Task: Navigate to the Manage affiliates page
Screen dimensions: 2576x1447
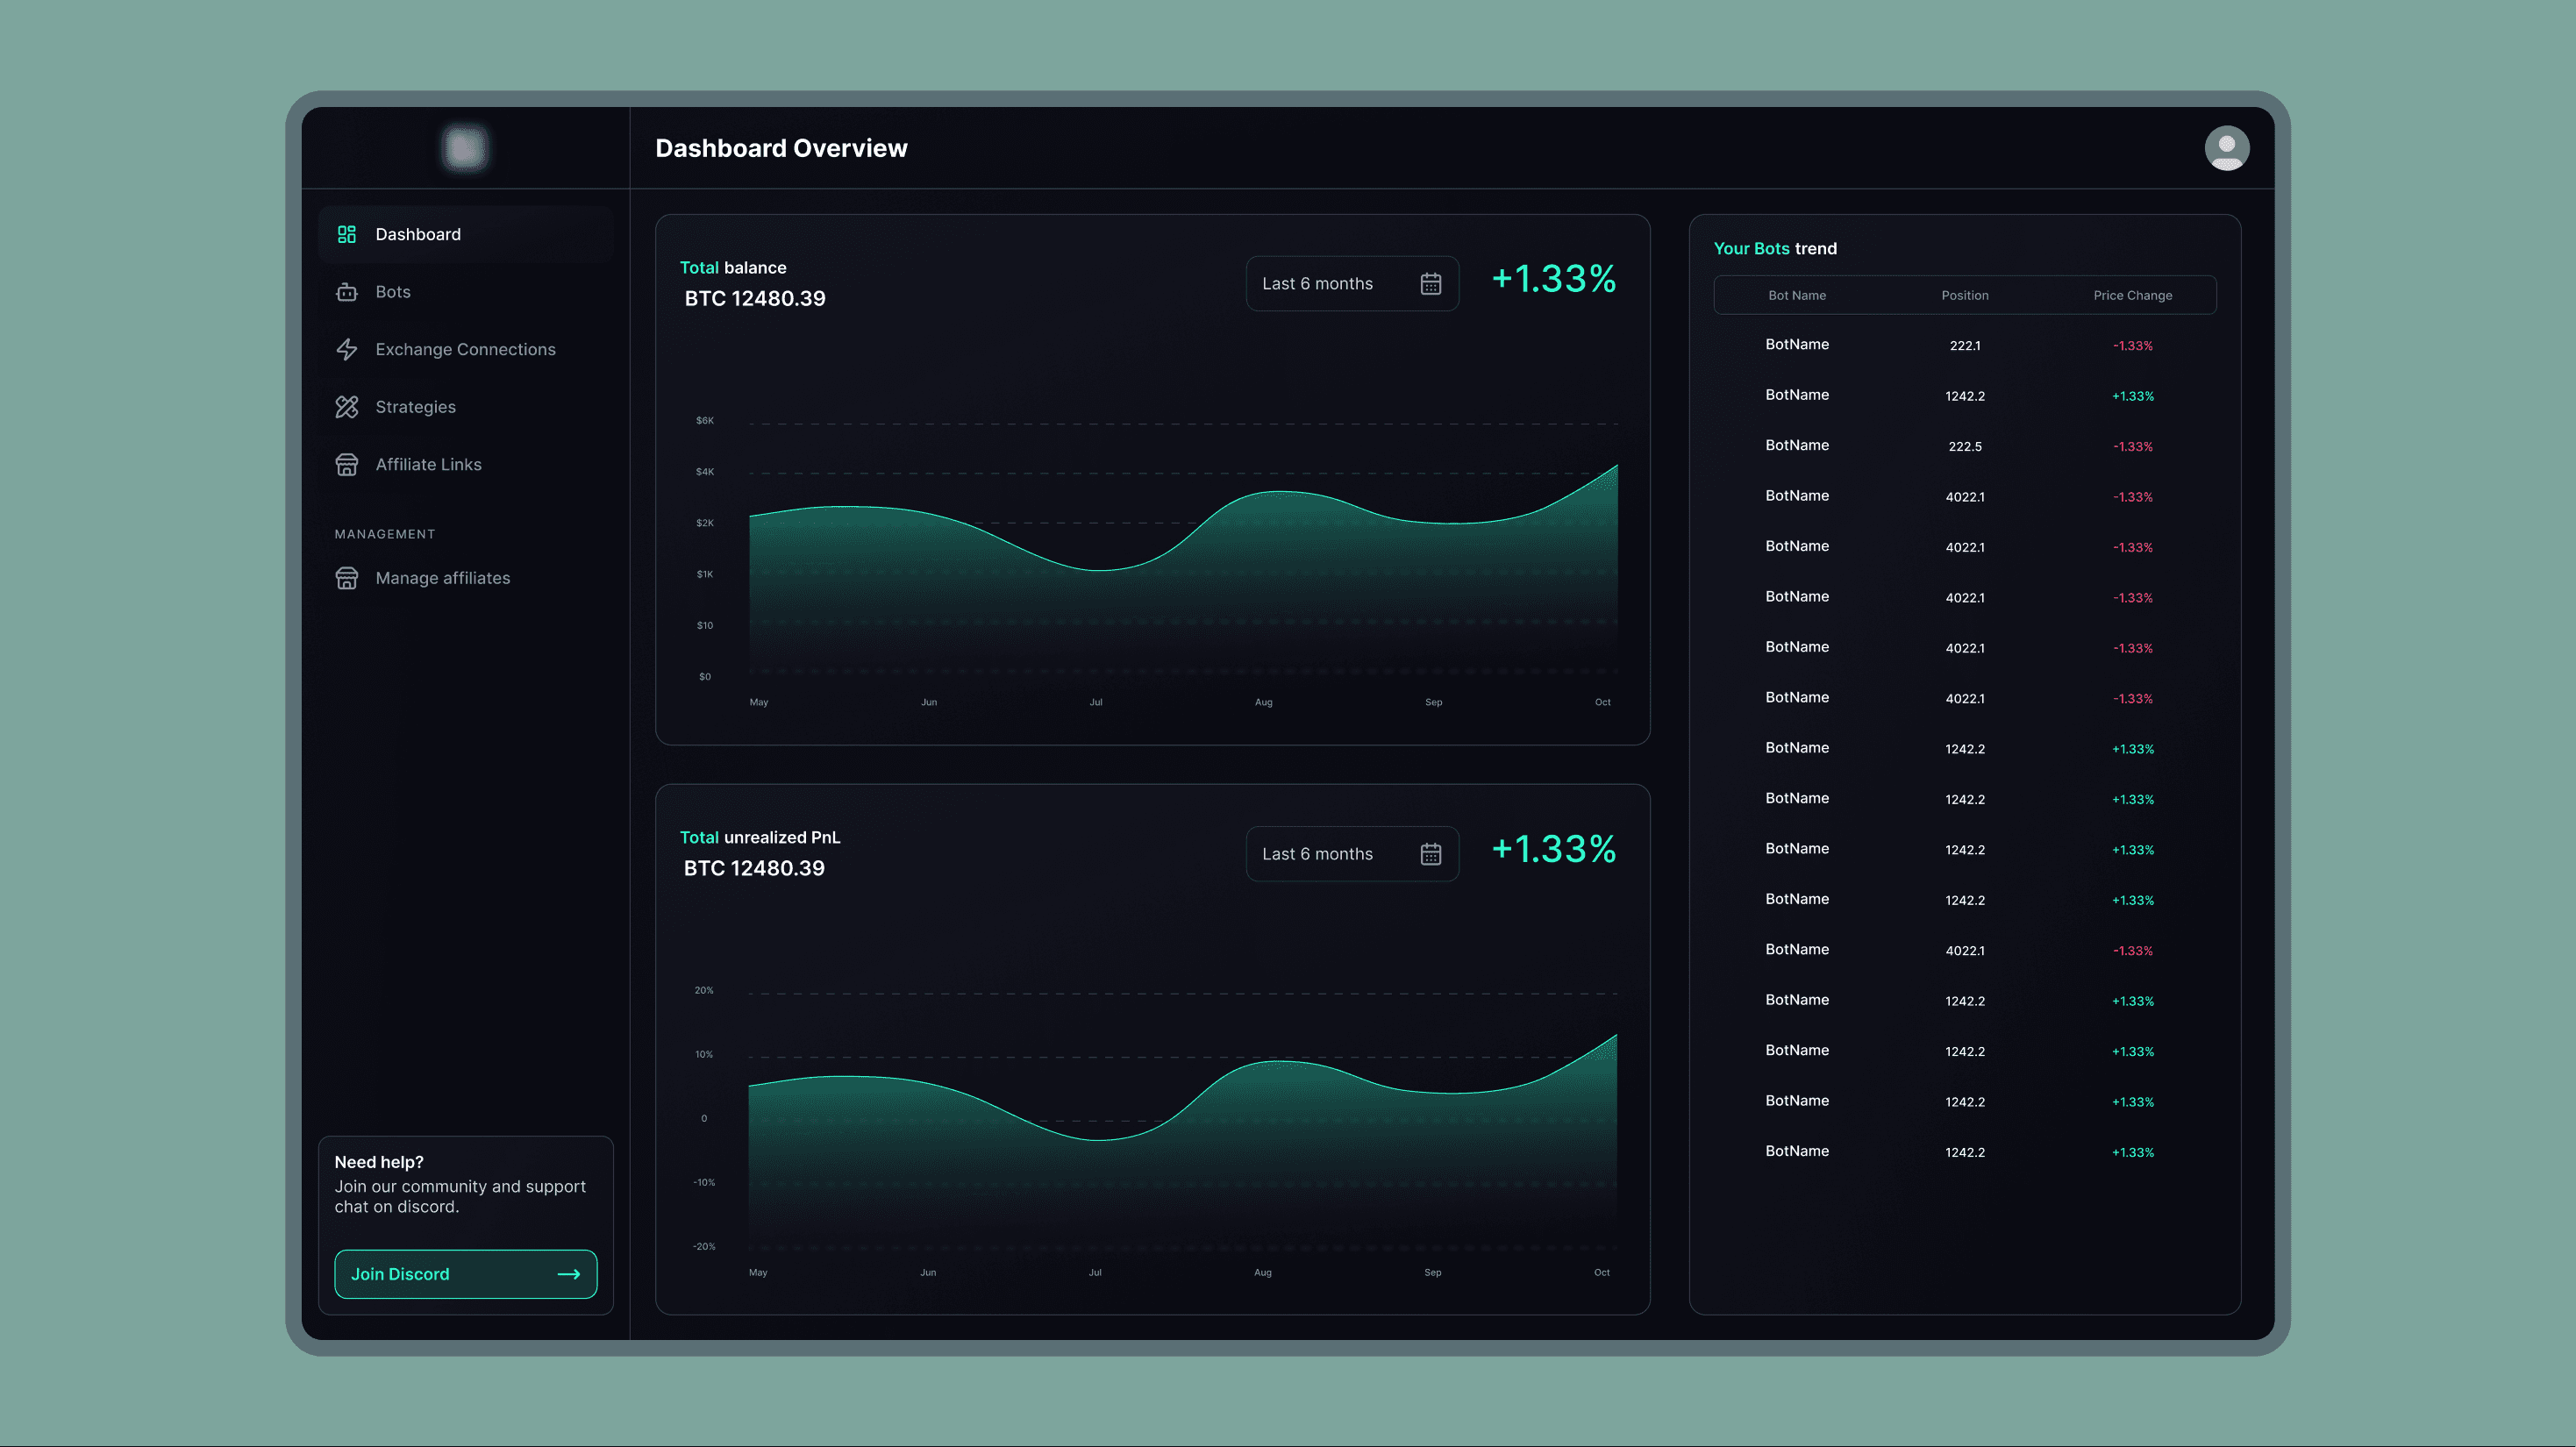Action: pyautogui.click(x=442, y=578)
